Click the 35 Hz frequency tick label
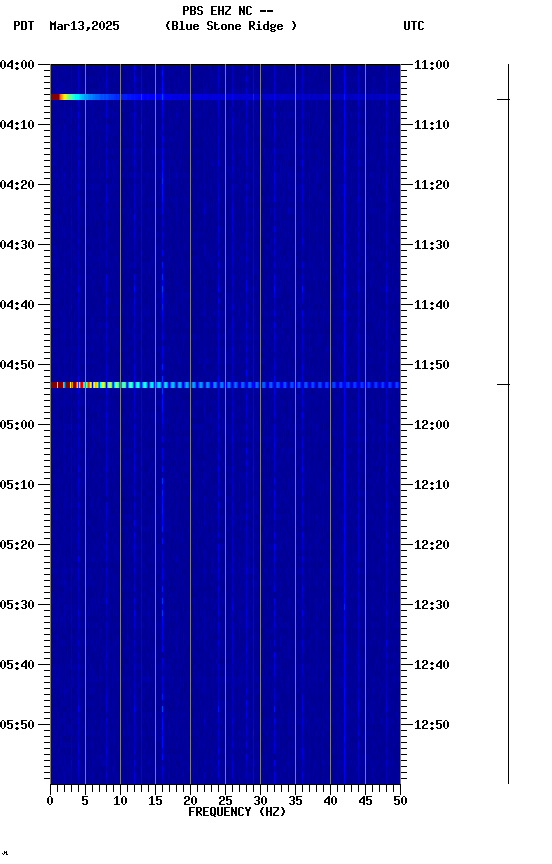Screen dimensions: 552x864 [295, 801]
